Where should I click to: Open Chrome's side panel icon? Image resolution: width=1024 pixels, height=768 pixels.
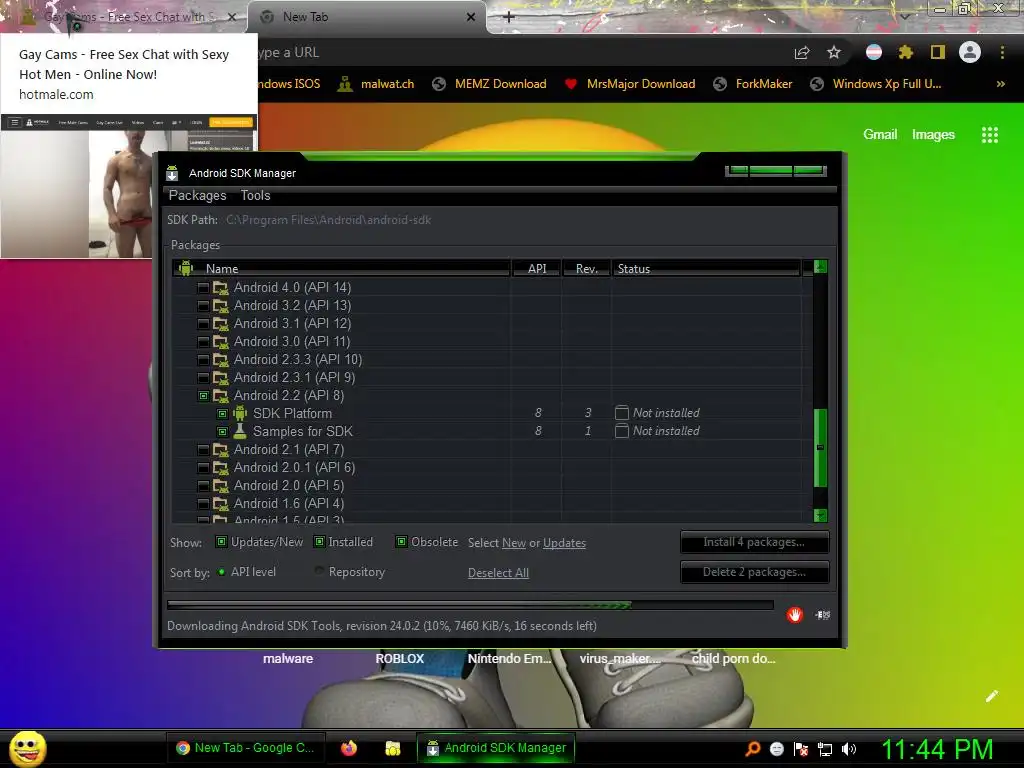938,52
